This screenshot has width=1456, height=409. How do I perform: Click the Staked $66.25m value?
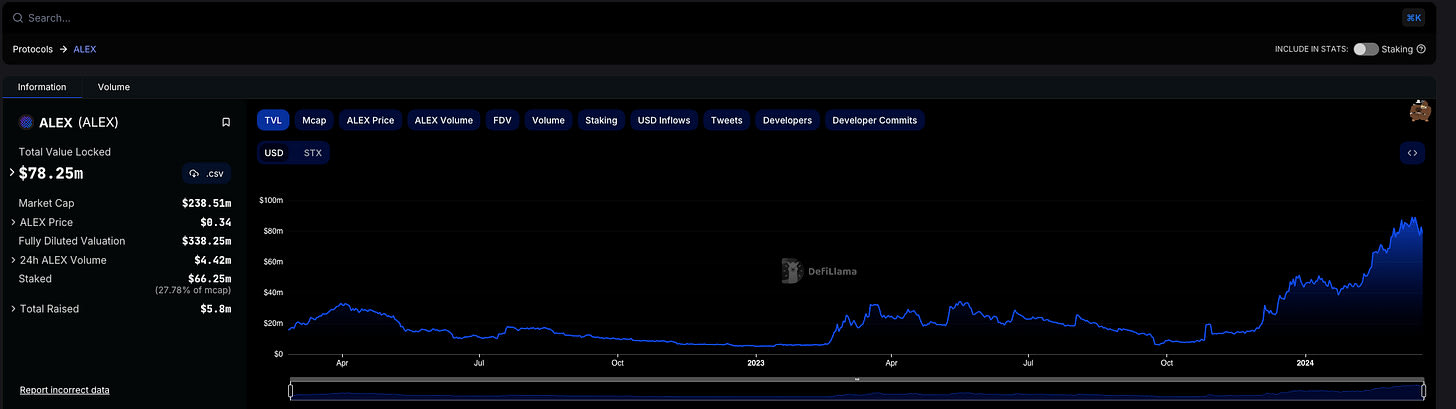click(209, 279)
